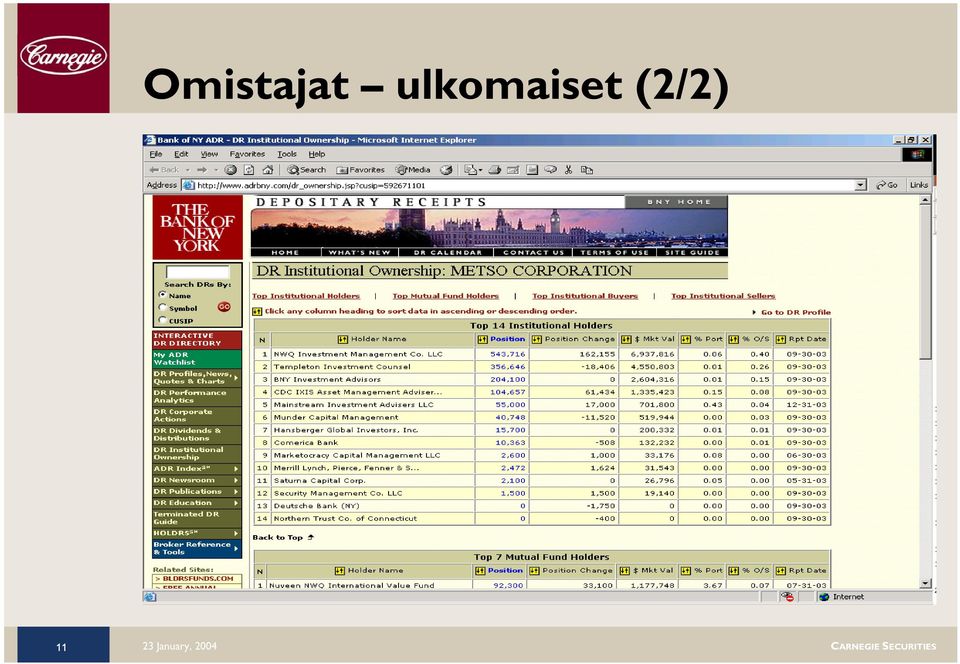Click the Back button in IE toolbar
Viewport: 960px width, 664px height.
(164, 170)
